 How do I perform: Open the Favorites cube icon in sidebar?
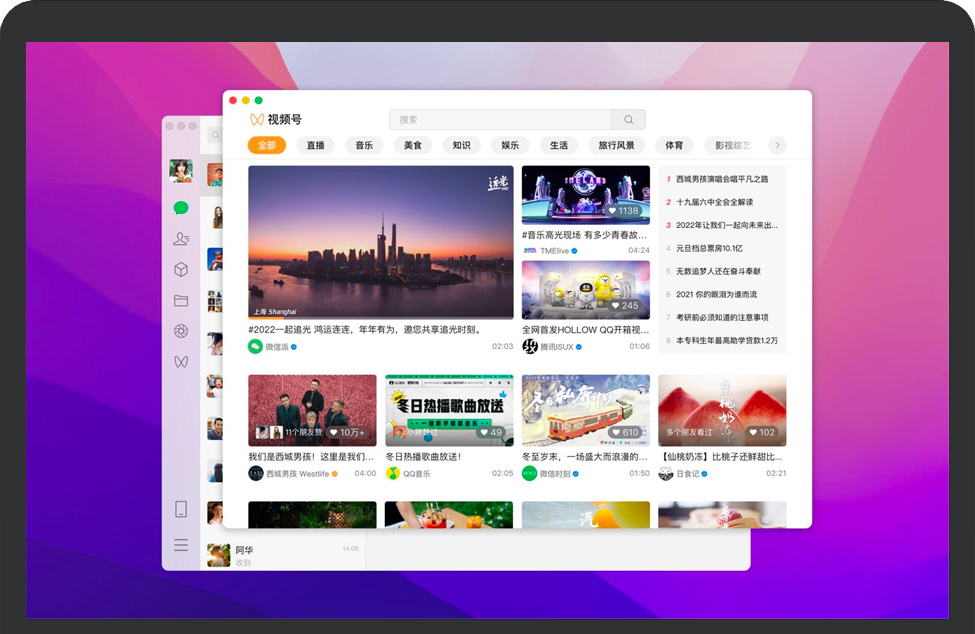(181, 270)
